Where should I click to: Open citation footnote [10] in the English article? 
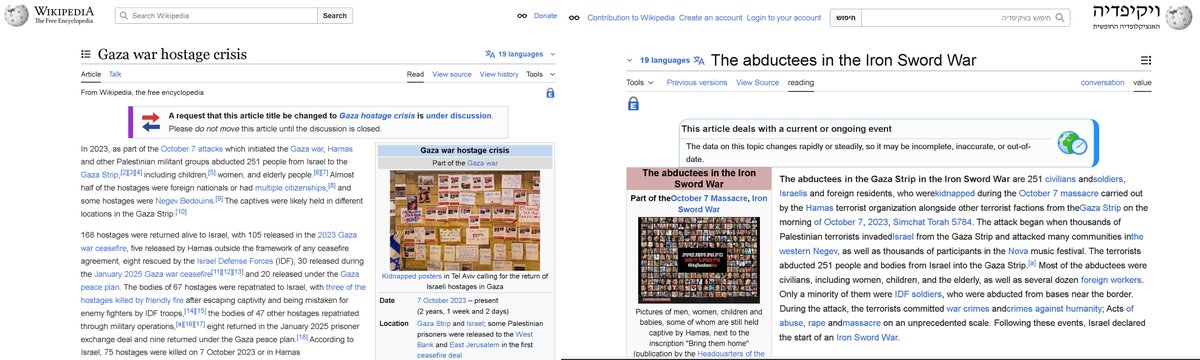click(x=181, y=212)
